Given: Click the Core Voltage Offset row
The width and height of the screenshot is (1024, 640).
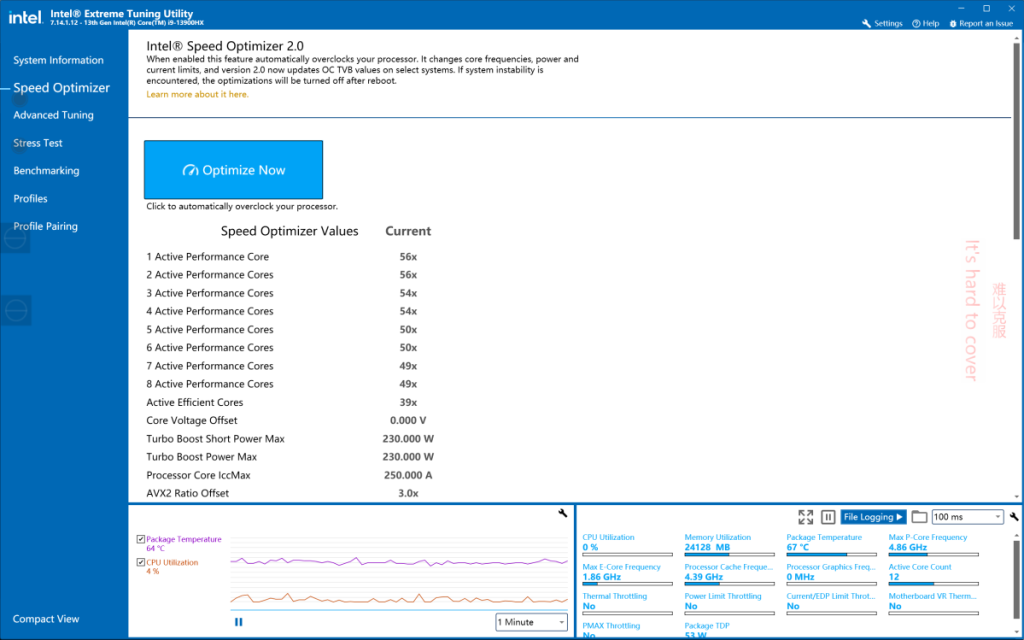Looking at the screenshot, I should (x=290, y=421).
